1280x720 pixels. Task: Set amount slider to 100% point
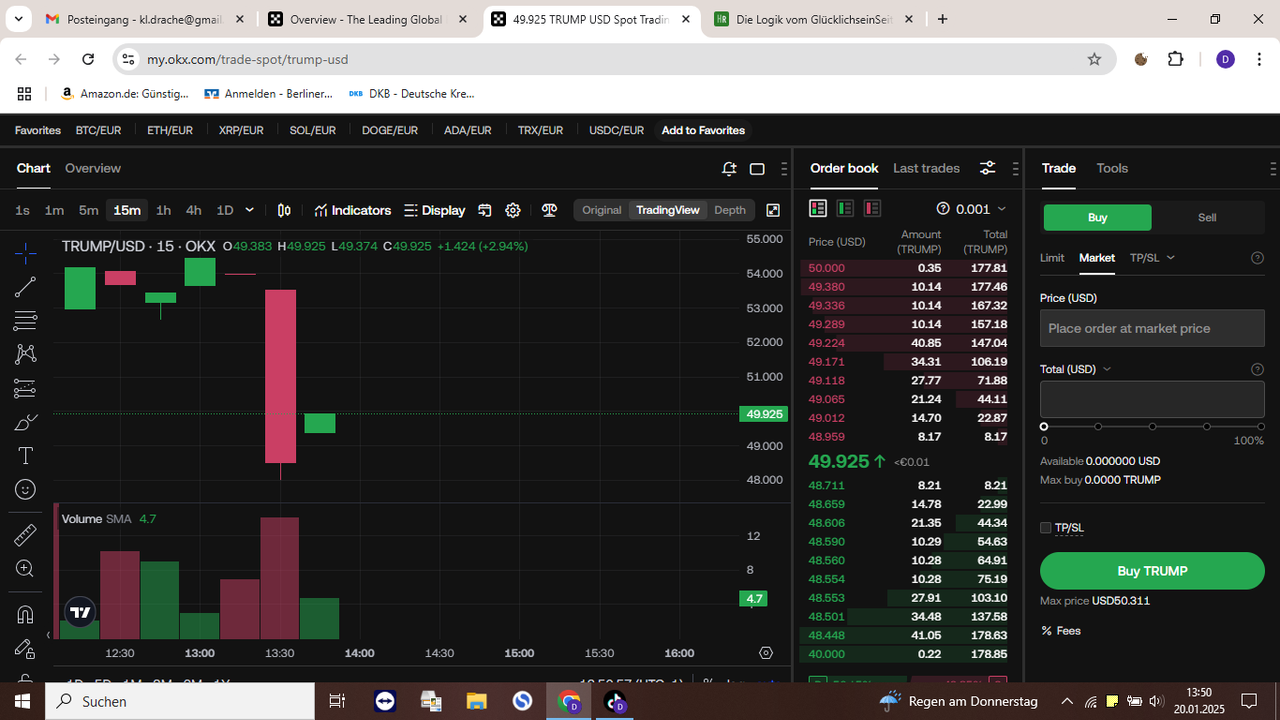1261,427
